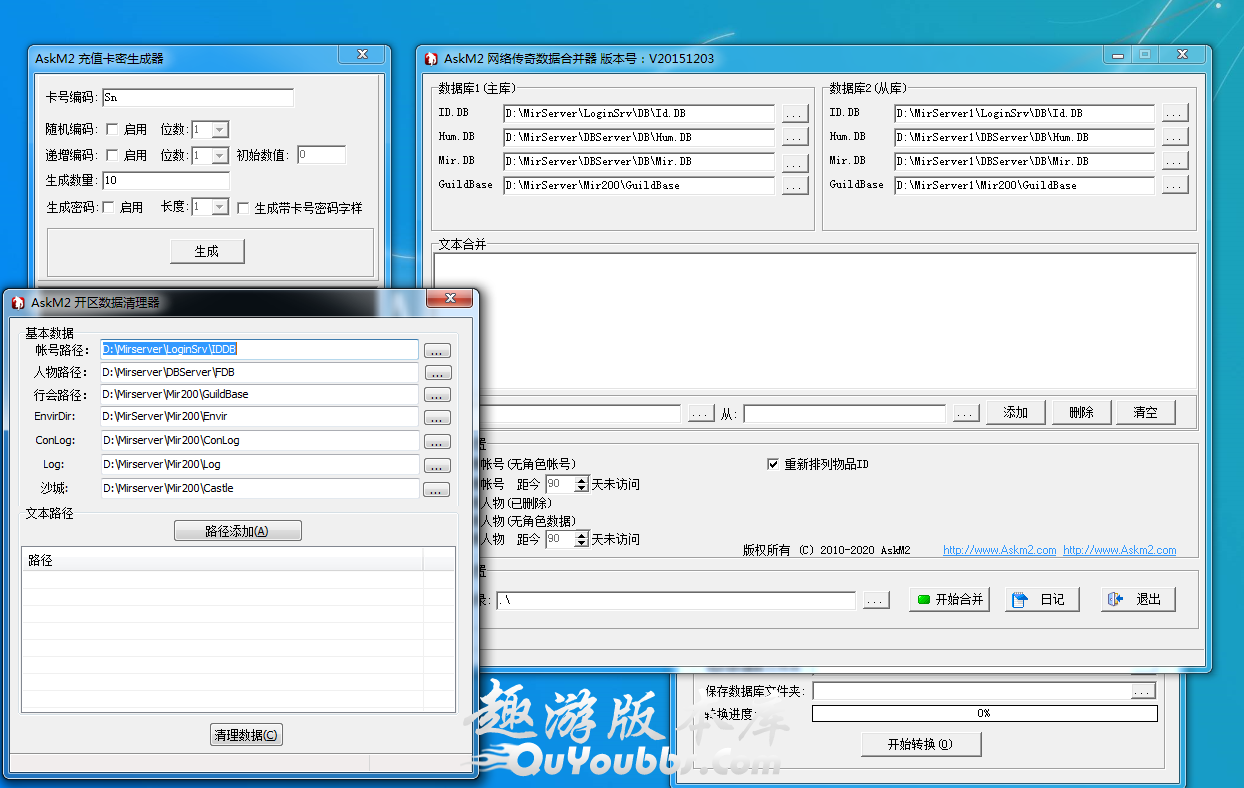Click the 清理数据(C) button
The image size is (1244, 788).
246,735
